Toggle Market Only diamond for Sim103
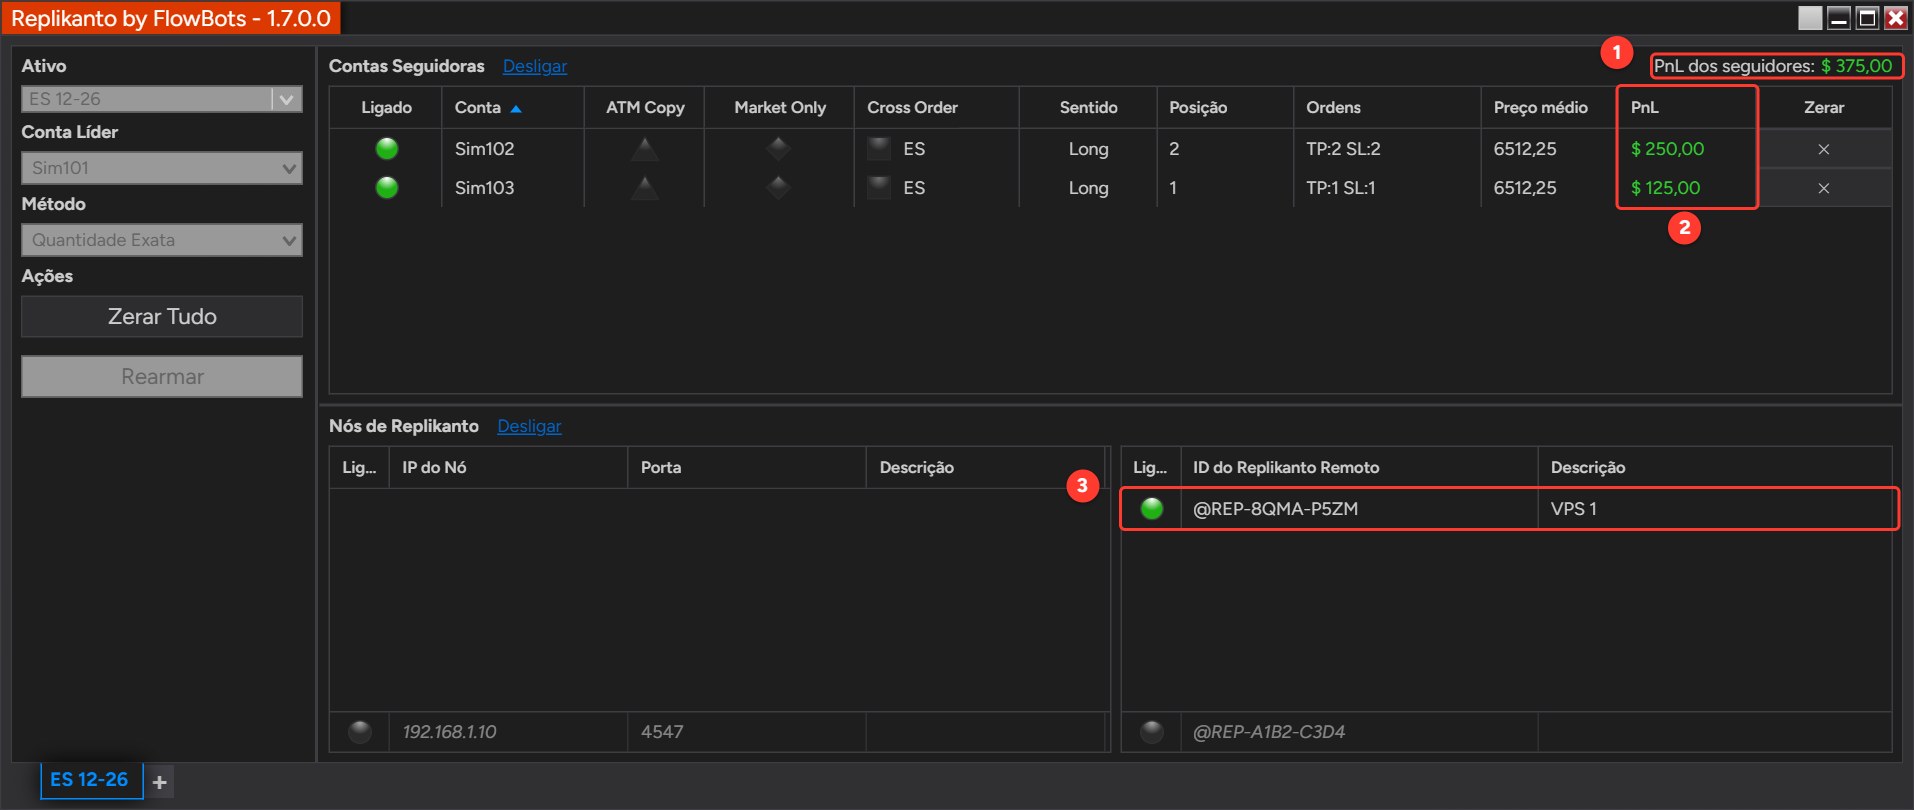 click(779, 188)
